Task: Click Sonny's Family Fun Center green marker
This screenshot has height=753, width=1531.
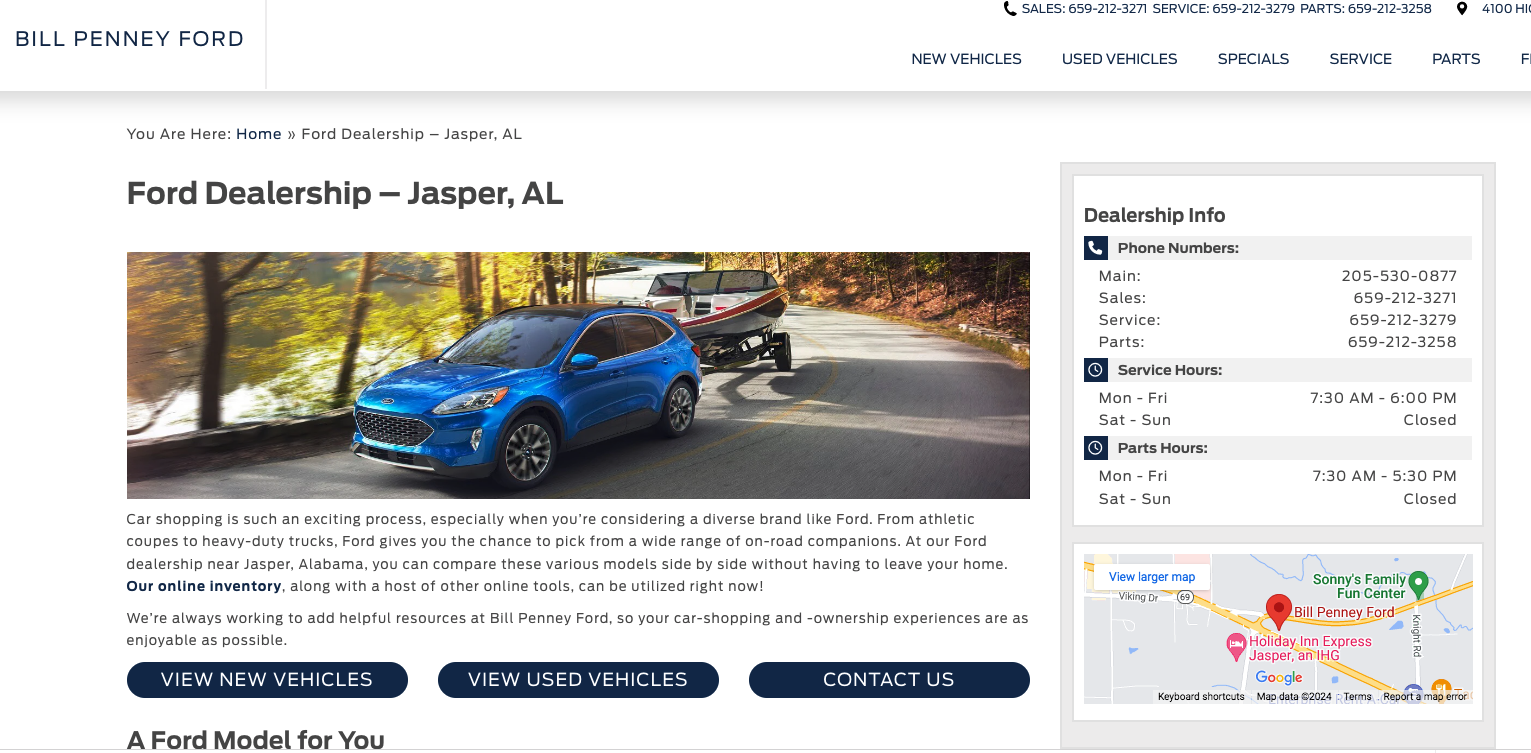Action: click(1417, 583)
